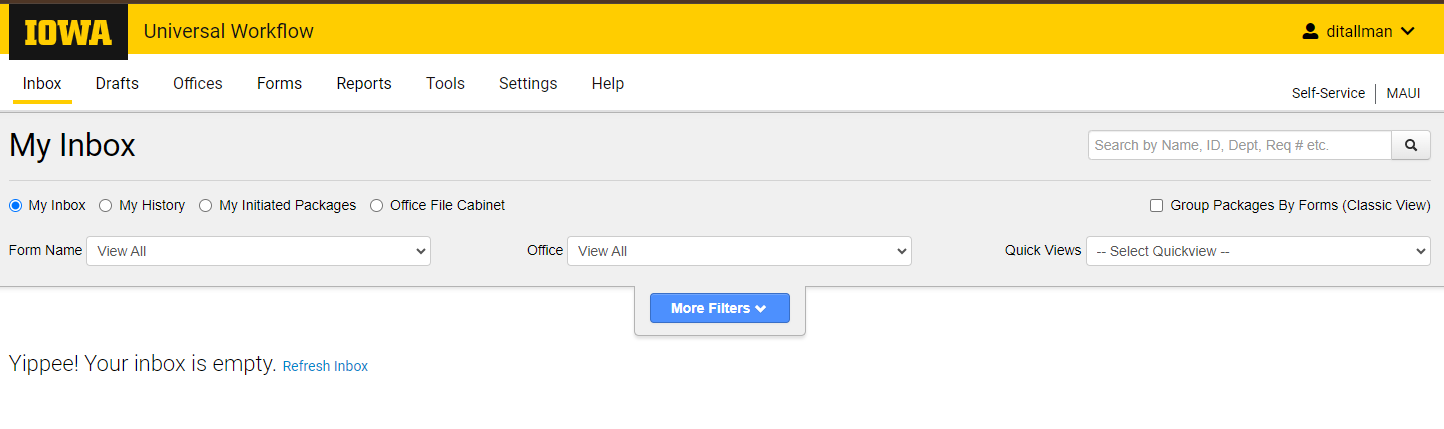
Task: Expand the Office filter dropdown
Action: pos(739,251)
